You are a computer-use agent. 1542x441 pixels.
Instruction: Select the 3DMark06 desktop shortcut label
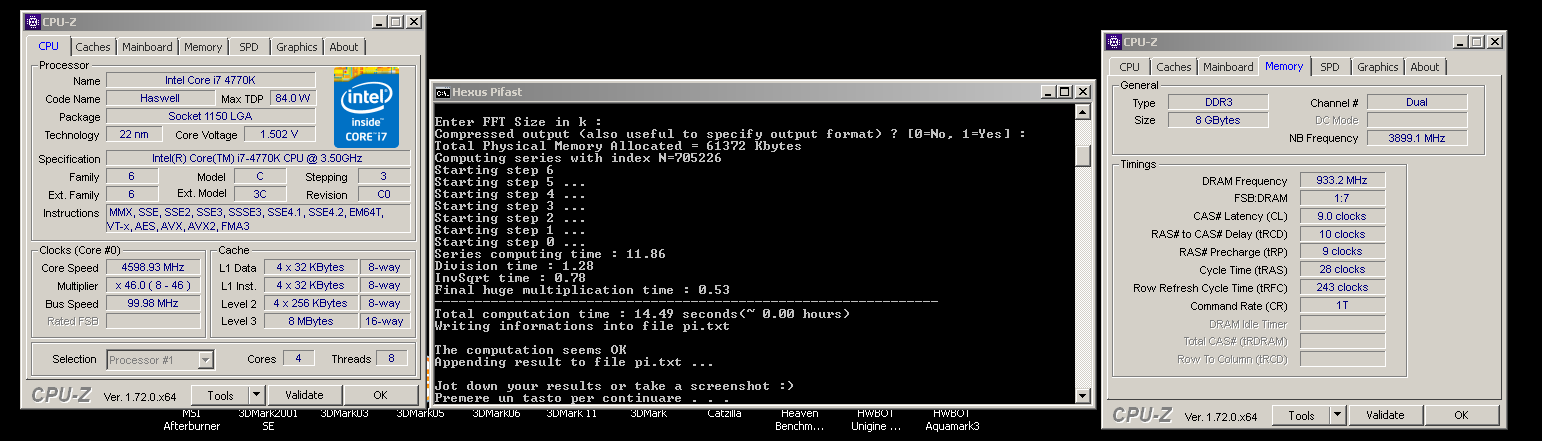click(496, 413)
